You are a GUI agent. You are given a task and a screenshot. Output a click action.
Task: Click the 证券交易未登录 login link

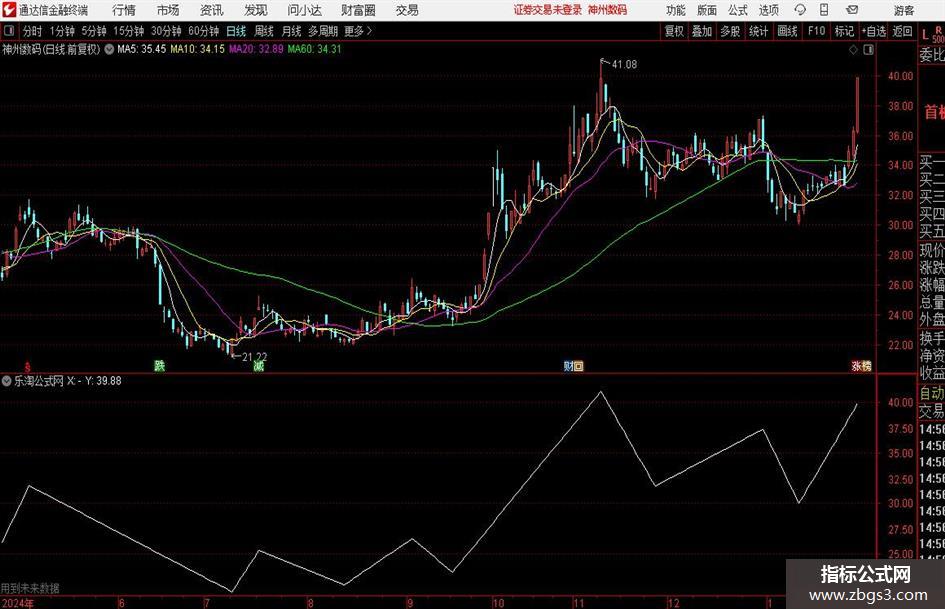(x=547, y=10)
